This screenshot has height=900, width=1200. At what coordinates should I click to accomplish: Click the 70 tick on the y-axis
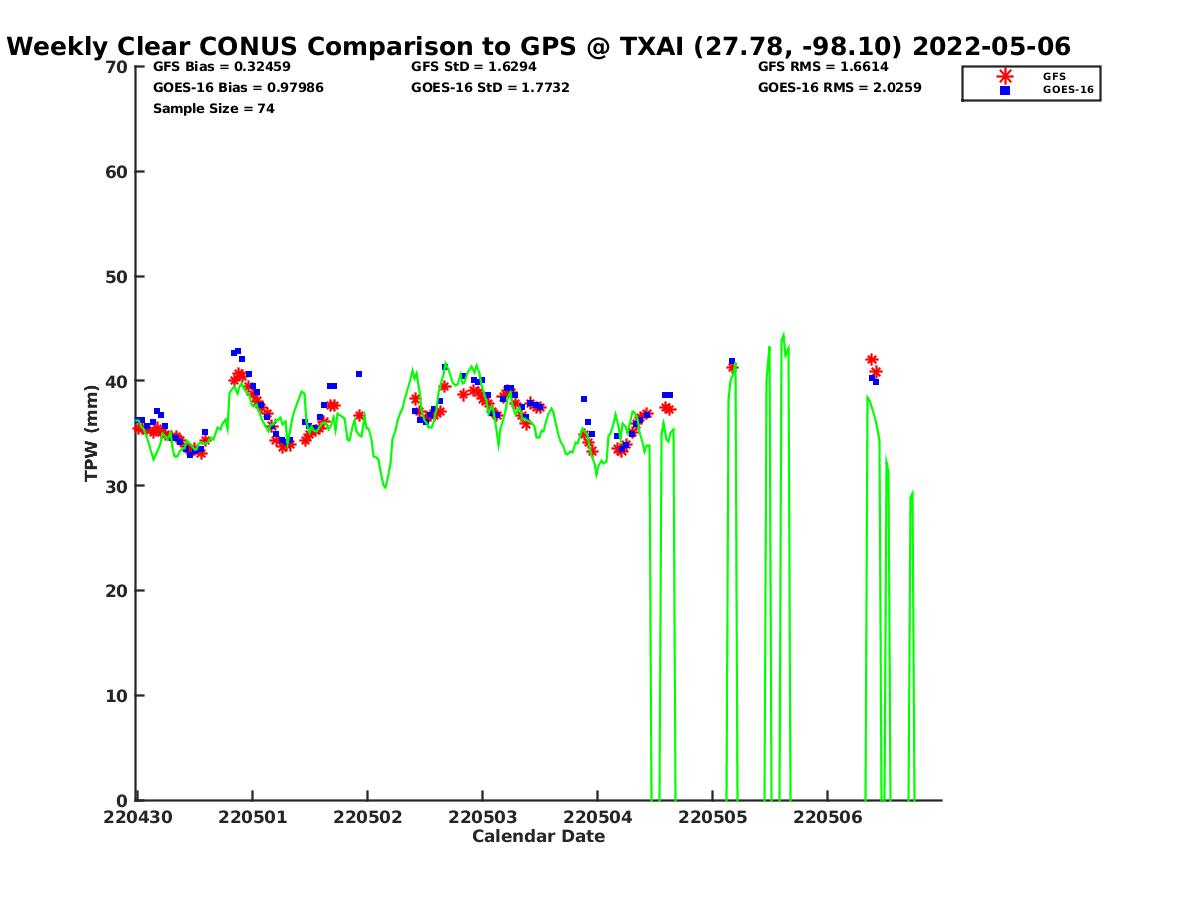coord(116,67)
